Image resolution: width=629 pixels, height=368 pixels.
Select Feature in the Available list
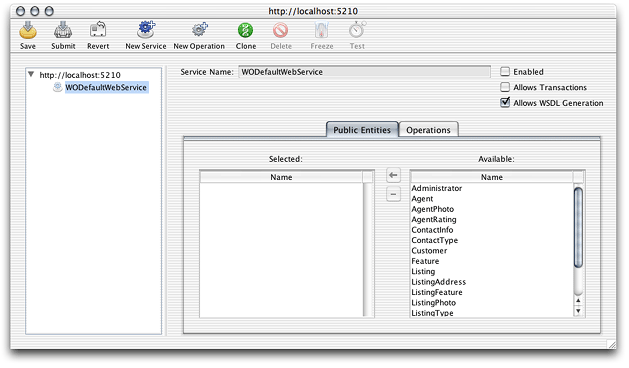492,261
